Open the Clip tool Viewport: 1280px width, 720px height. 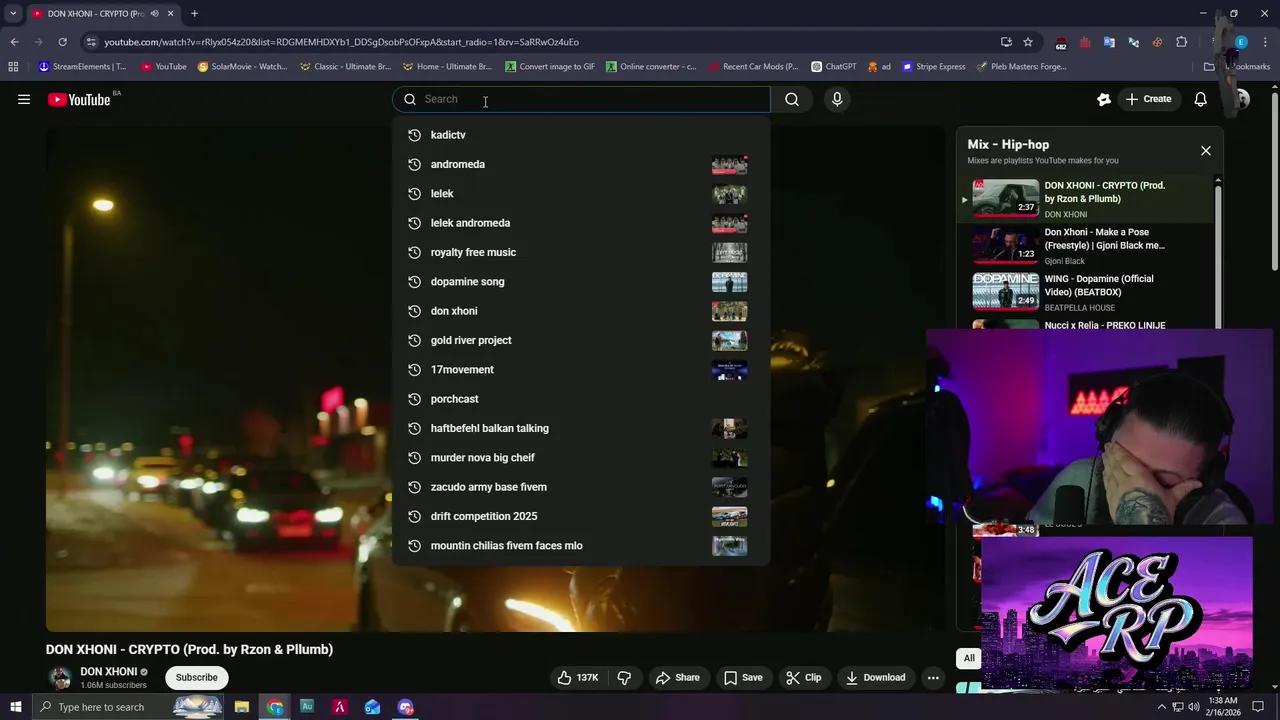(x=803, y=677)
